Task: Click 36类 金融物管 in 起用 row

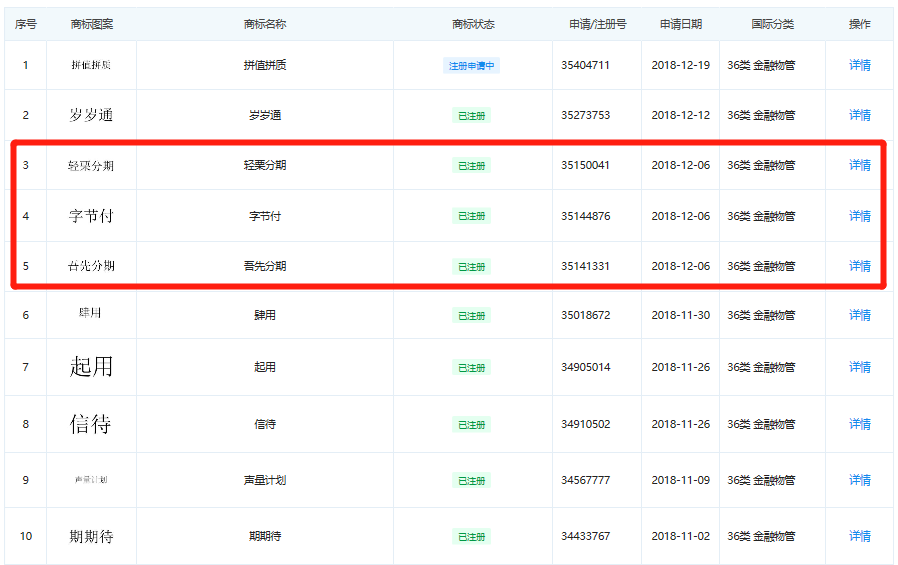Action: [761, 367]
